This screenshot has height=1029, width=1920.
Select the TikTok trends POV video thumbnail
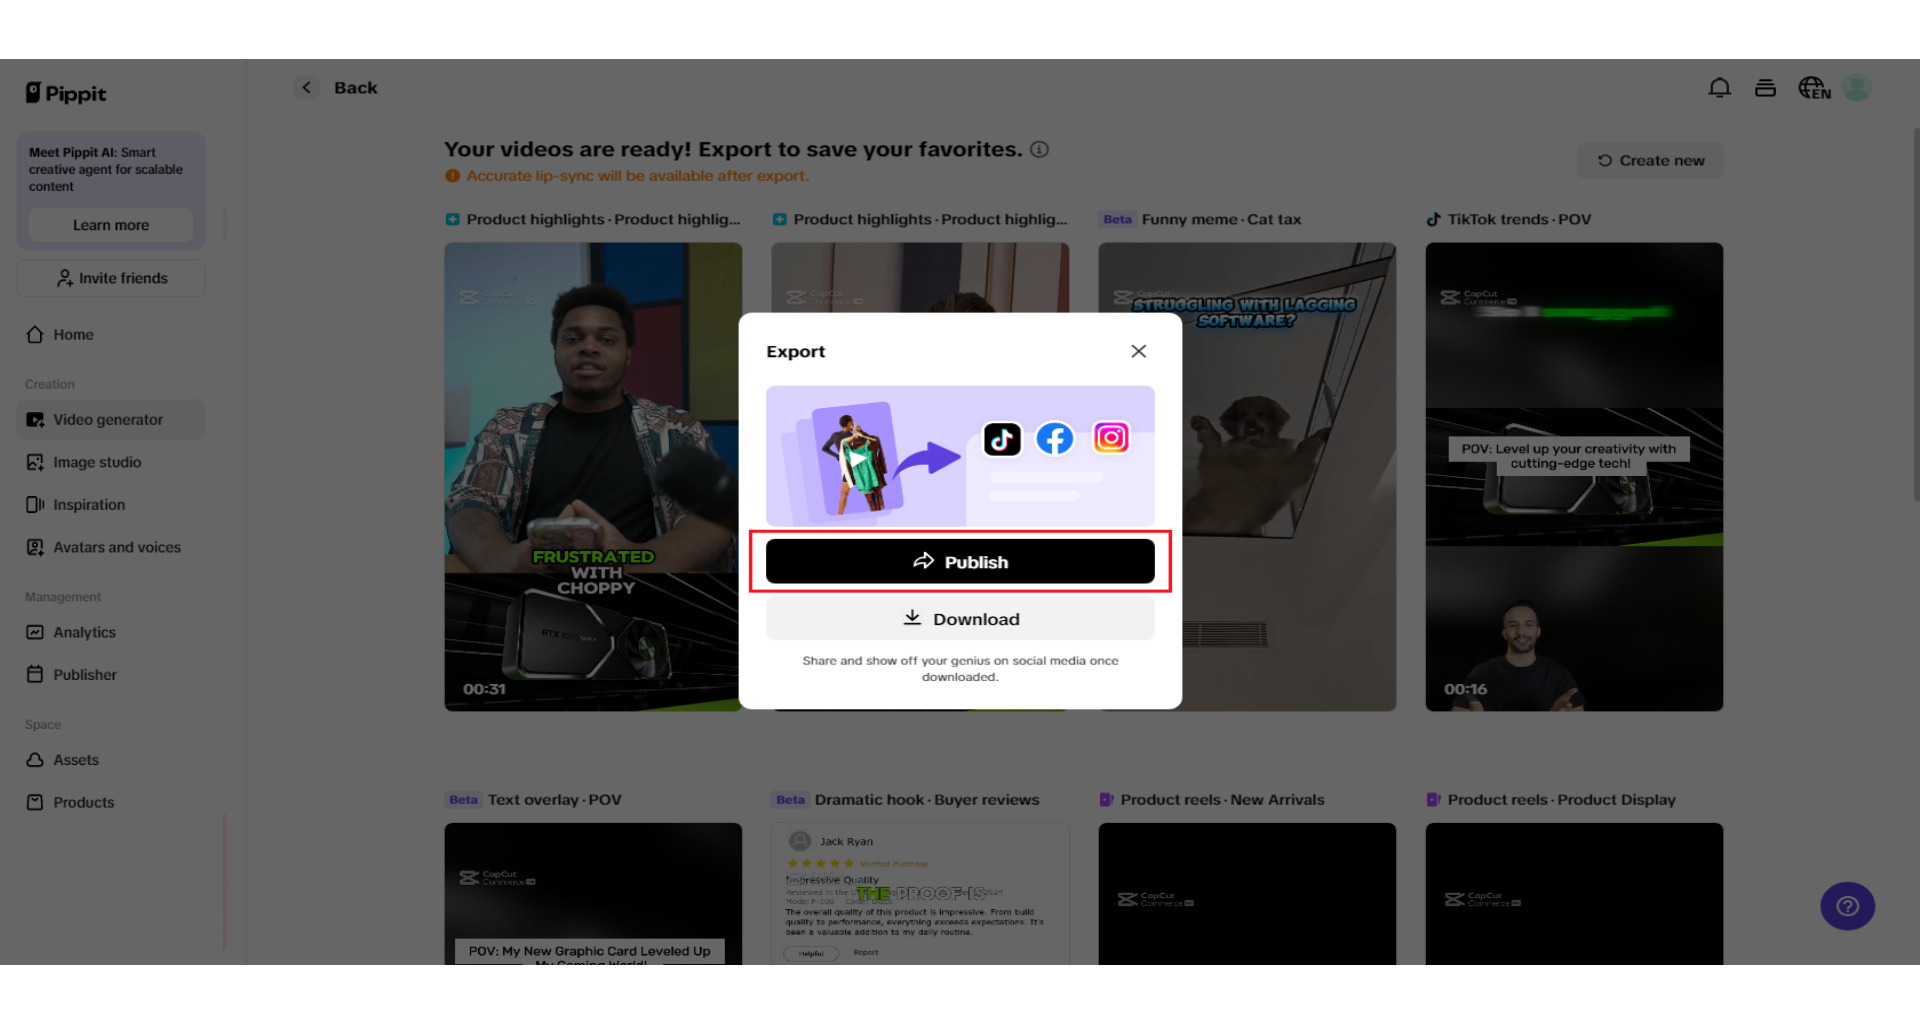[x=1574, y=476]
